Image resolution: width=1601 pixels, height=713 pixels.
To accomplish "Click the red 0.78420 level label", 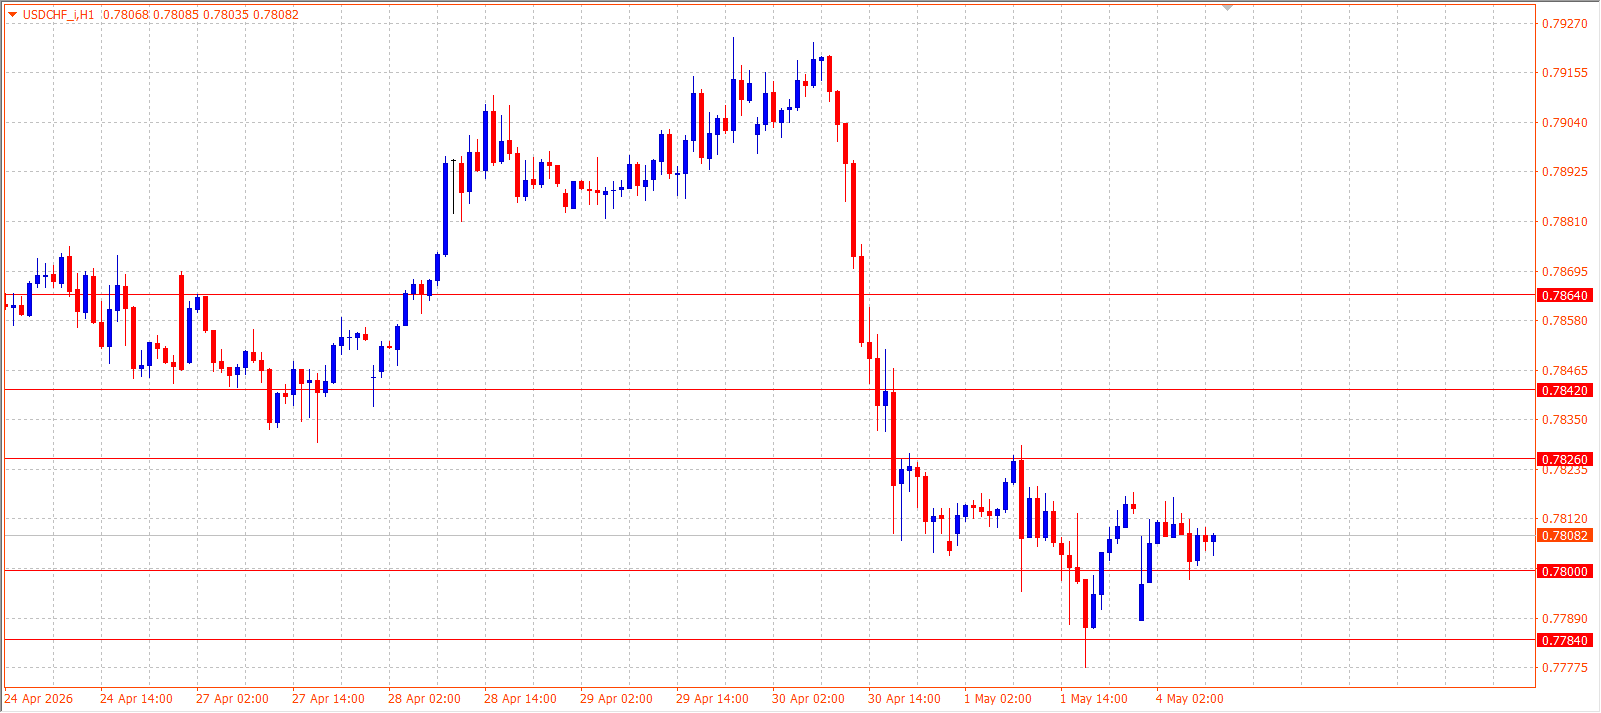I will [x=1564, y=391].
